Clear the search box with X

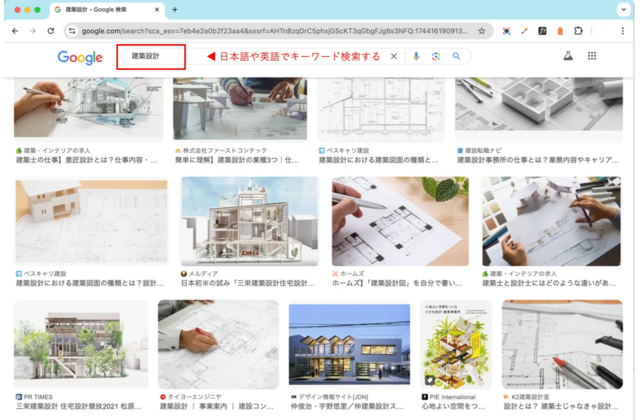tap(394, 56)
